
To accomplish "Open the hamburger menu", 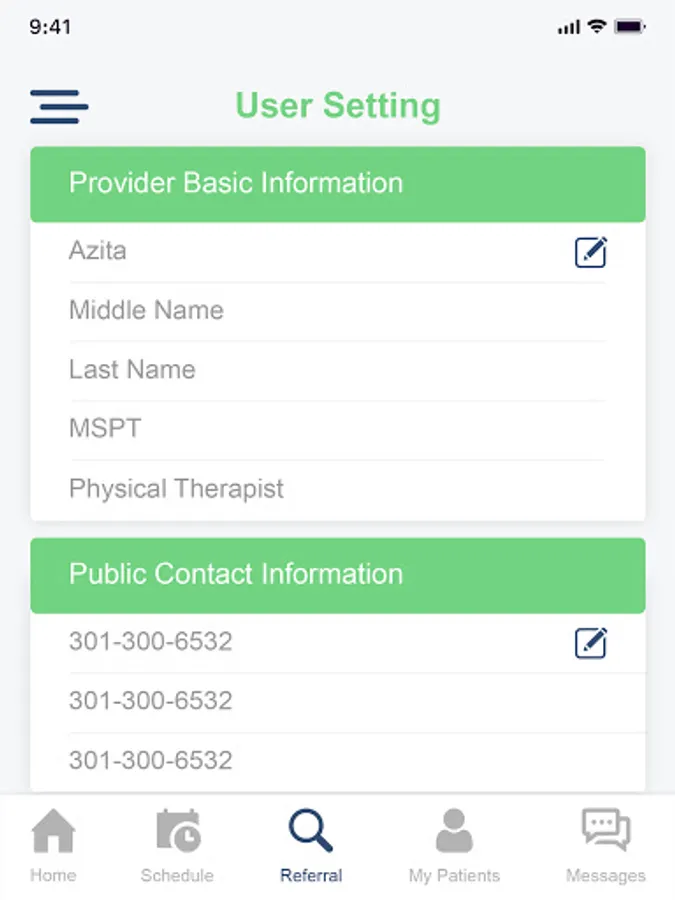I will point(59,106).
